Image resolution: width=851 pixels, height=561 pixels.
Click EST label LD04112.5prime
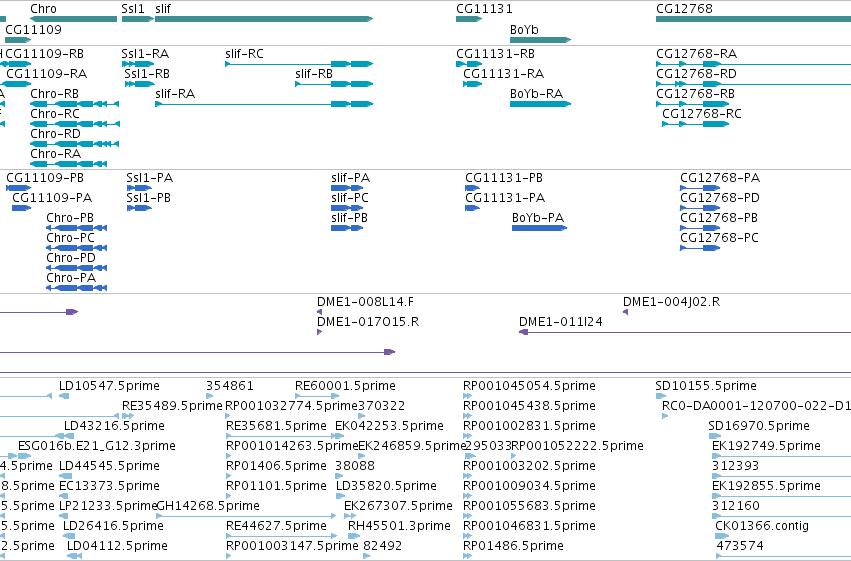[x=117, y=546]
